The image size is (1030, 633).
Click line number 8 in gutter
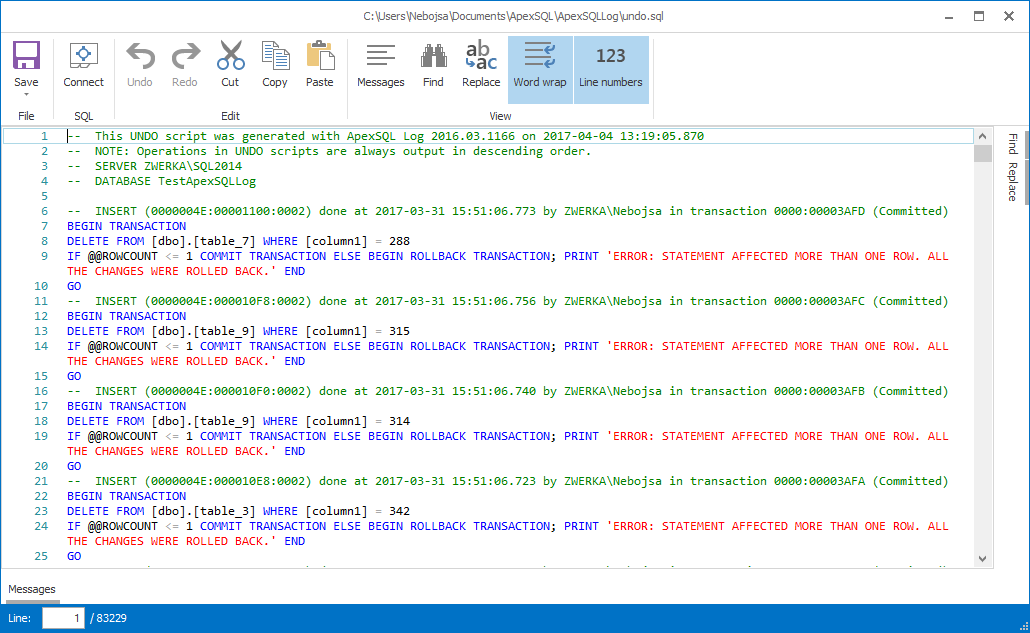[44, 241]
